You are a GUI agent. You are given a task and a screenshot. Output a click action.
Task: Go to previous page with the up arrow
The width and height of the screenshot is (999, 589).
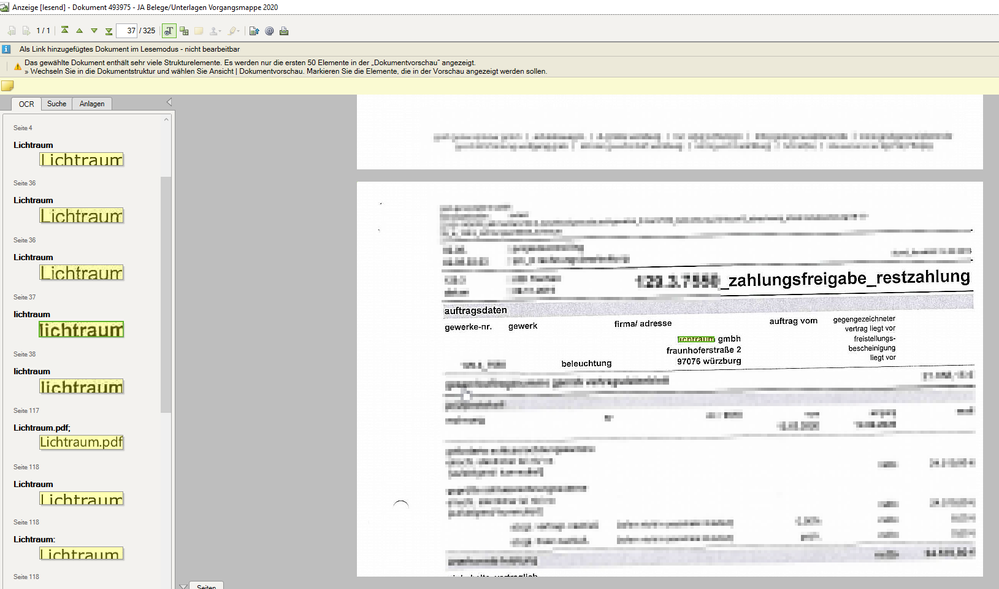point(79,31)
